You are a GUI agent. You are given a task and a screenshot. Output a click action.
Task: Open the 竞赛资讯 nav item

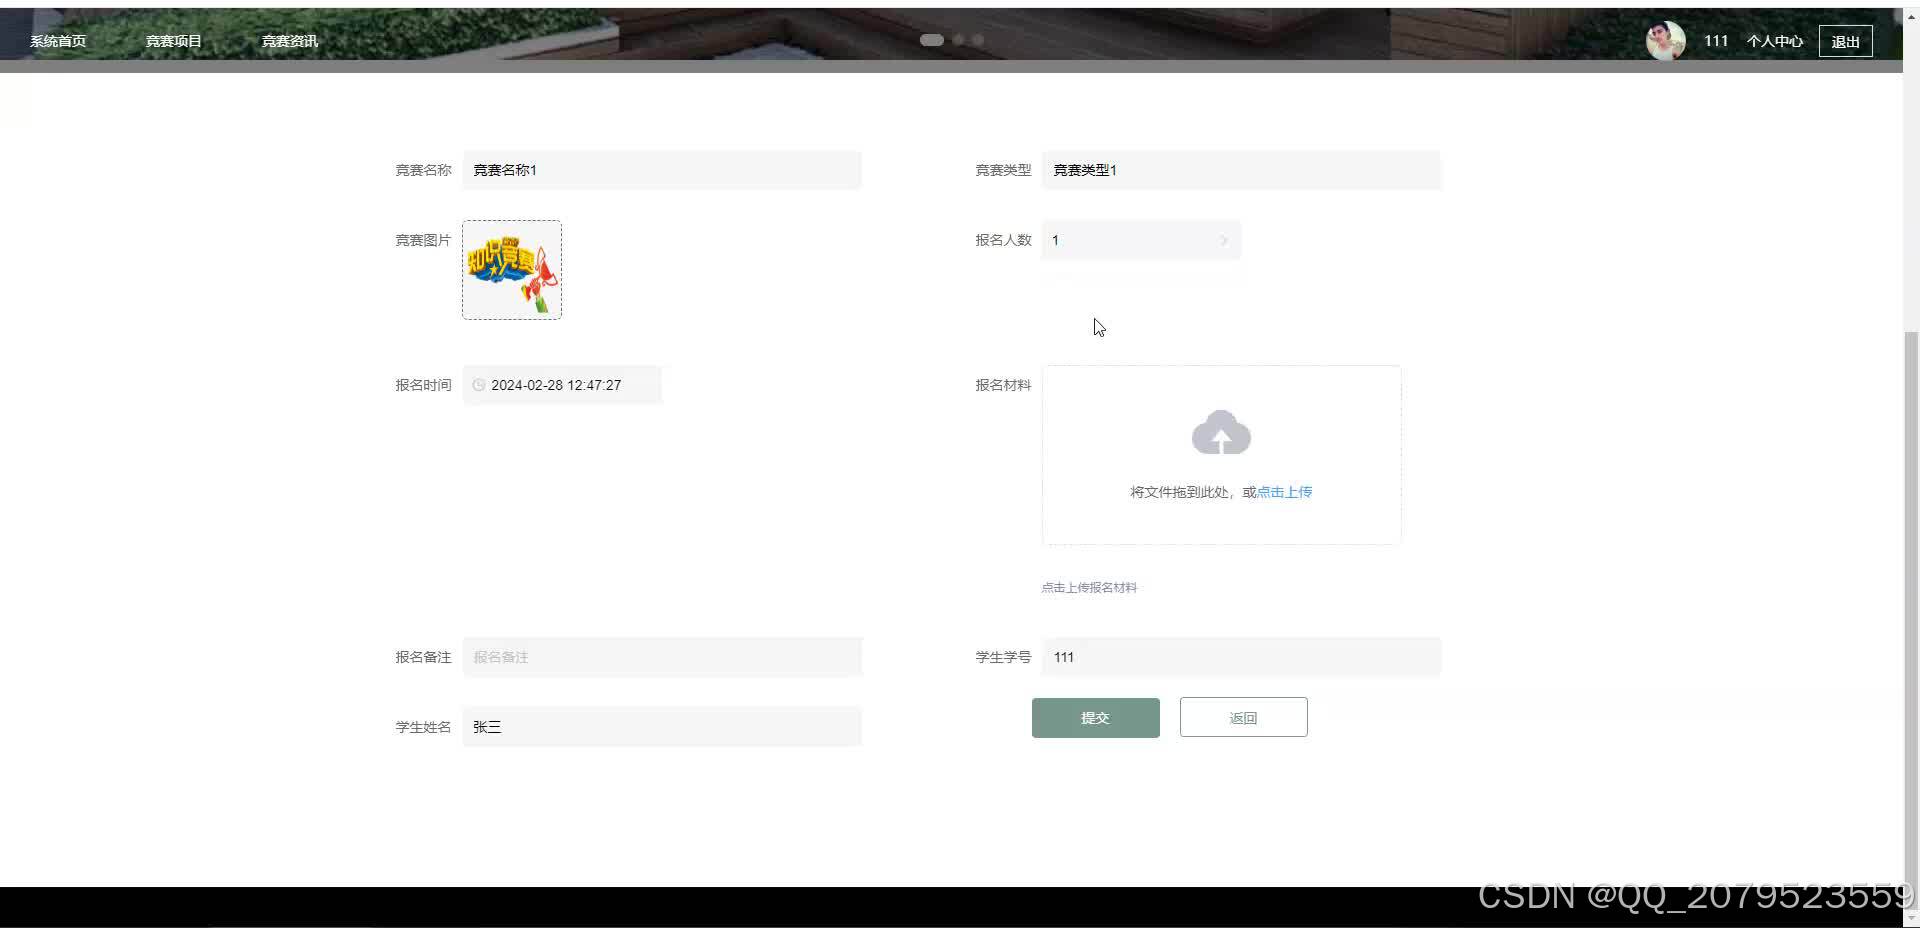pos(290,41)
